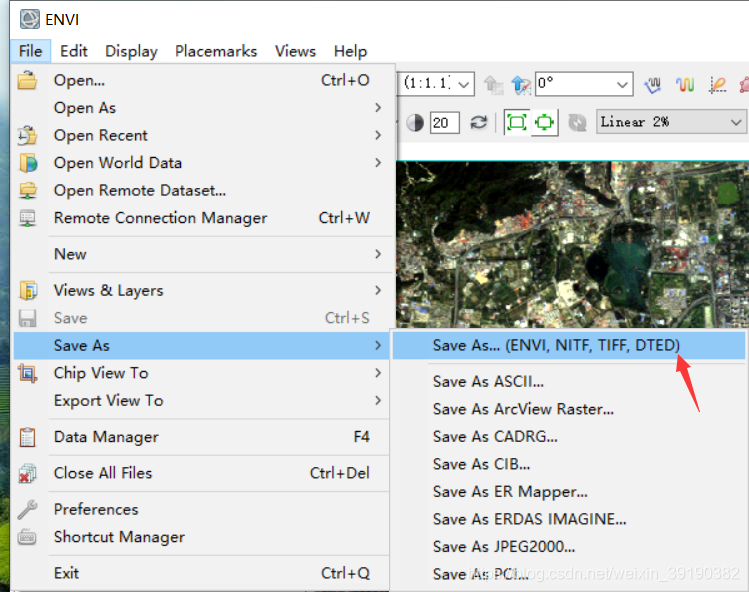Viewport: 749px width, 592px height.
Task: Click the Views & Layers icon
Action: (28, 290)
